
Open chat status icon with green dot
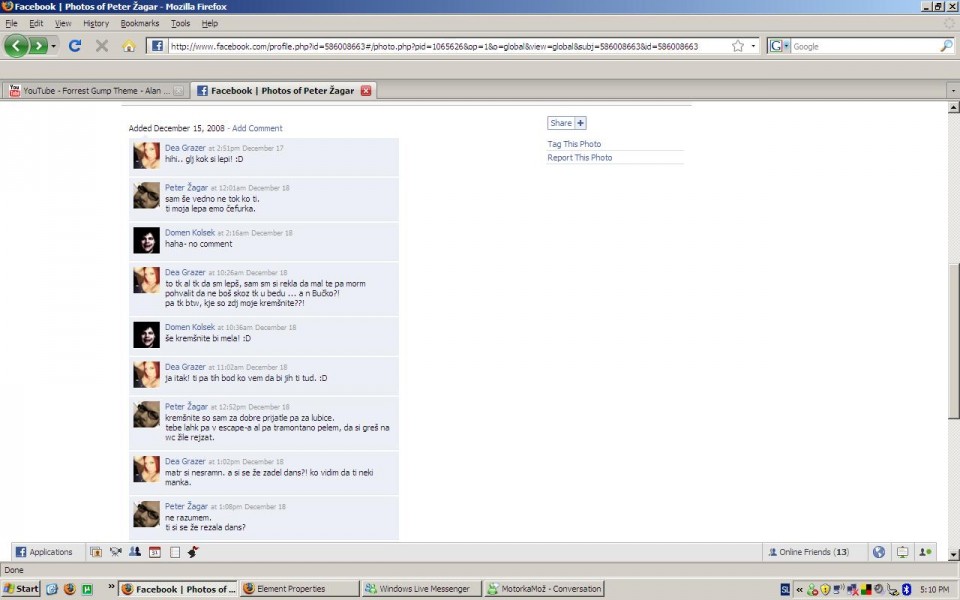tap(926, 552)
